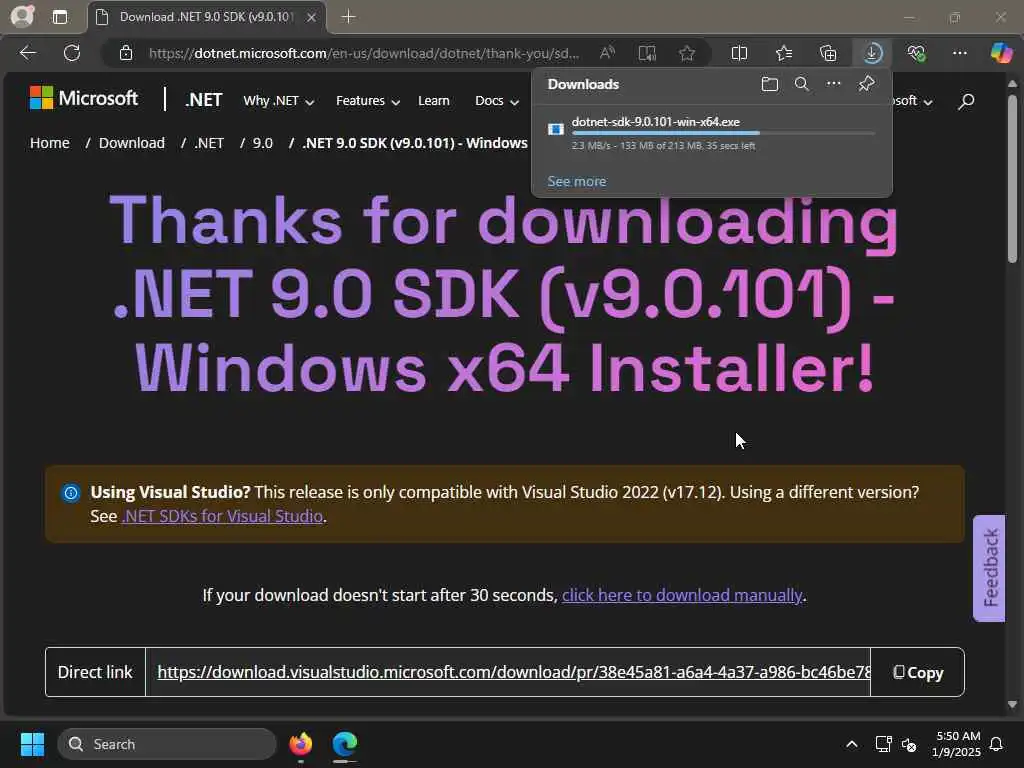Click the Windows taskbar Search box

click(x=167, y=744)
